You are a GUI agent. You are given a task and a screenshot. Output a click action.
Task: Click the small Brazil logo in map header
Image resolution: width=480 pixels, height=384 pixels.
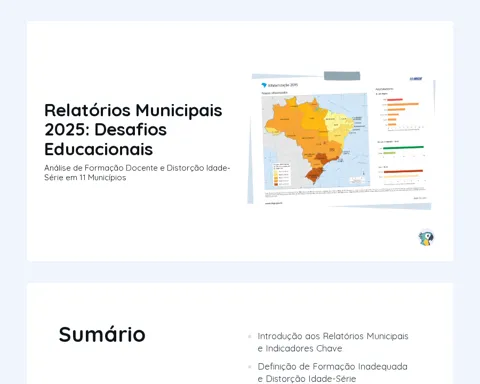pyautogui.click(x=264, y=85)
